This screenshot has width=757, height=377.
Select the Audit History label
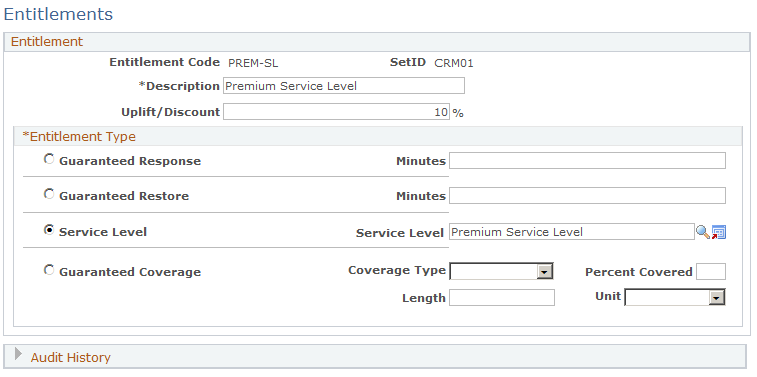(70, 357)
